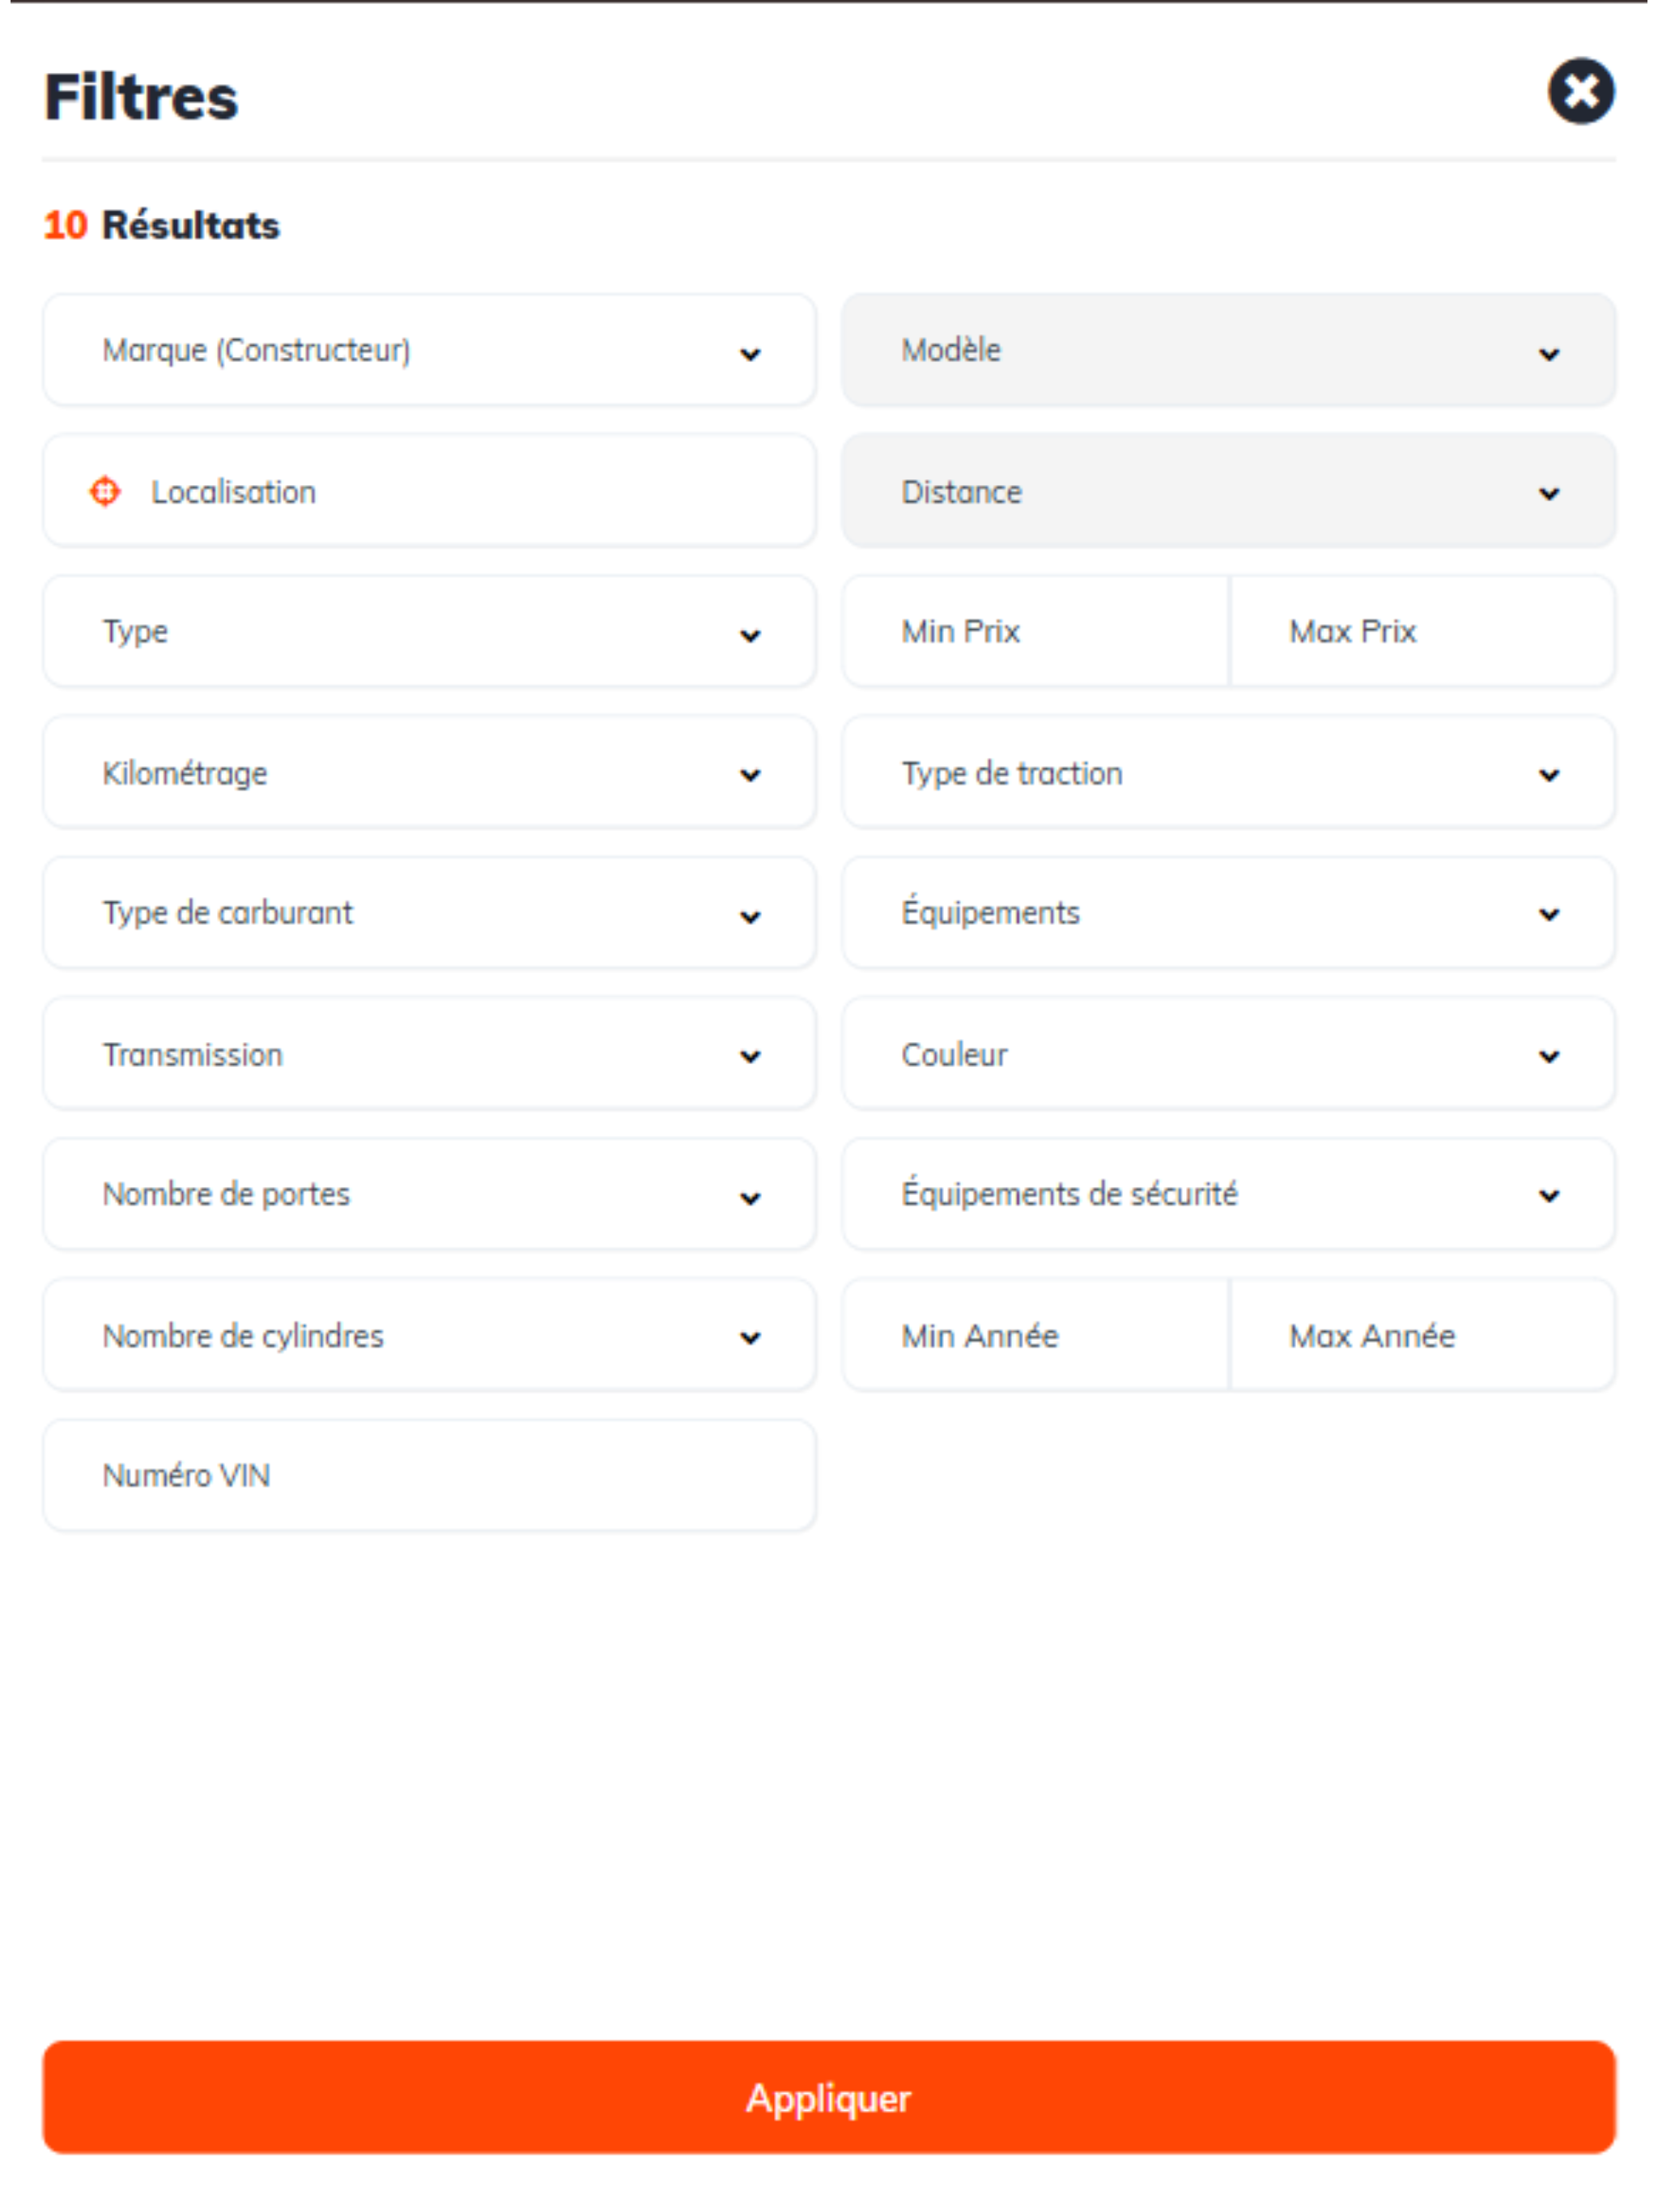Open the Équipements de sécurité dropdown
Image resolution: width=1658 pixels, height=2212 pixels.
pyautogui.click(x=1228, y=1195)
